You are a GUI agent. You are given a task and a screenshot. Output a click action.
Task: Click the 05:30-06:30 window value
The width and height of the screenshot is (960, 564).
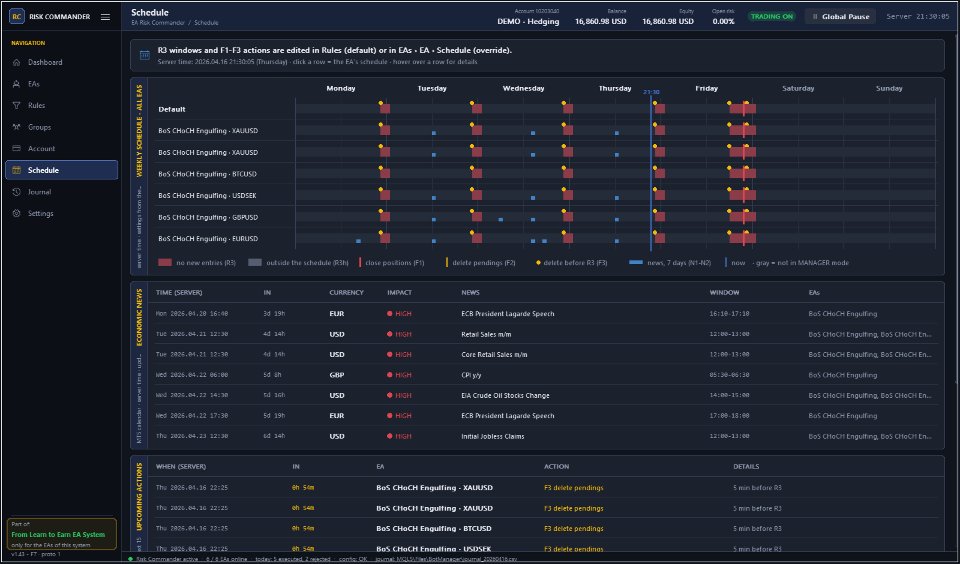729,375
